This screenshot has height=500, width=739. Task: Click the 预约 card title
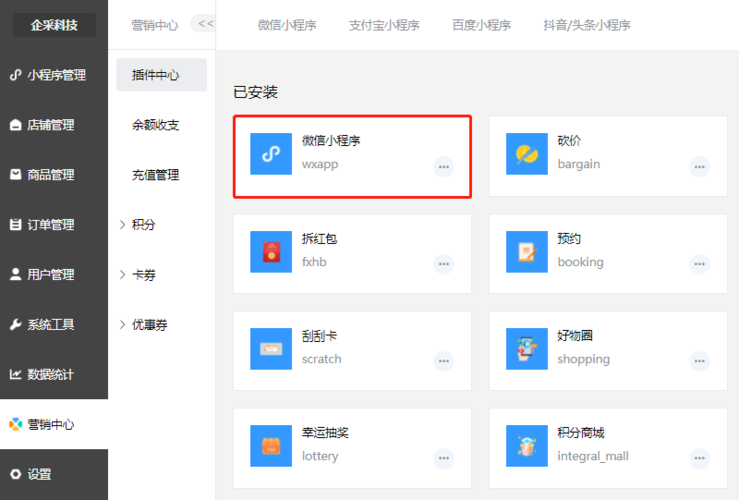click(x=569, y=238)
